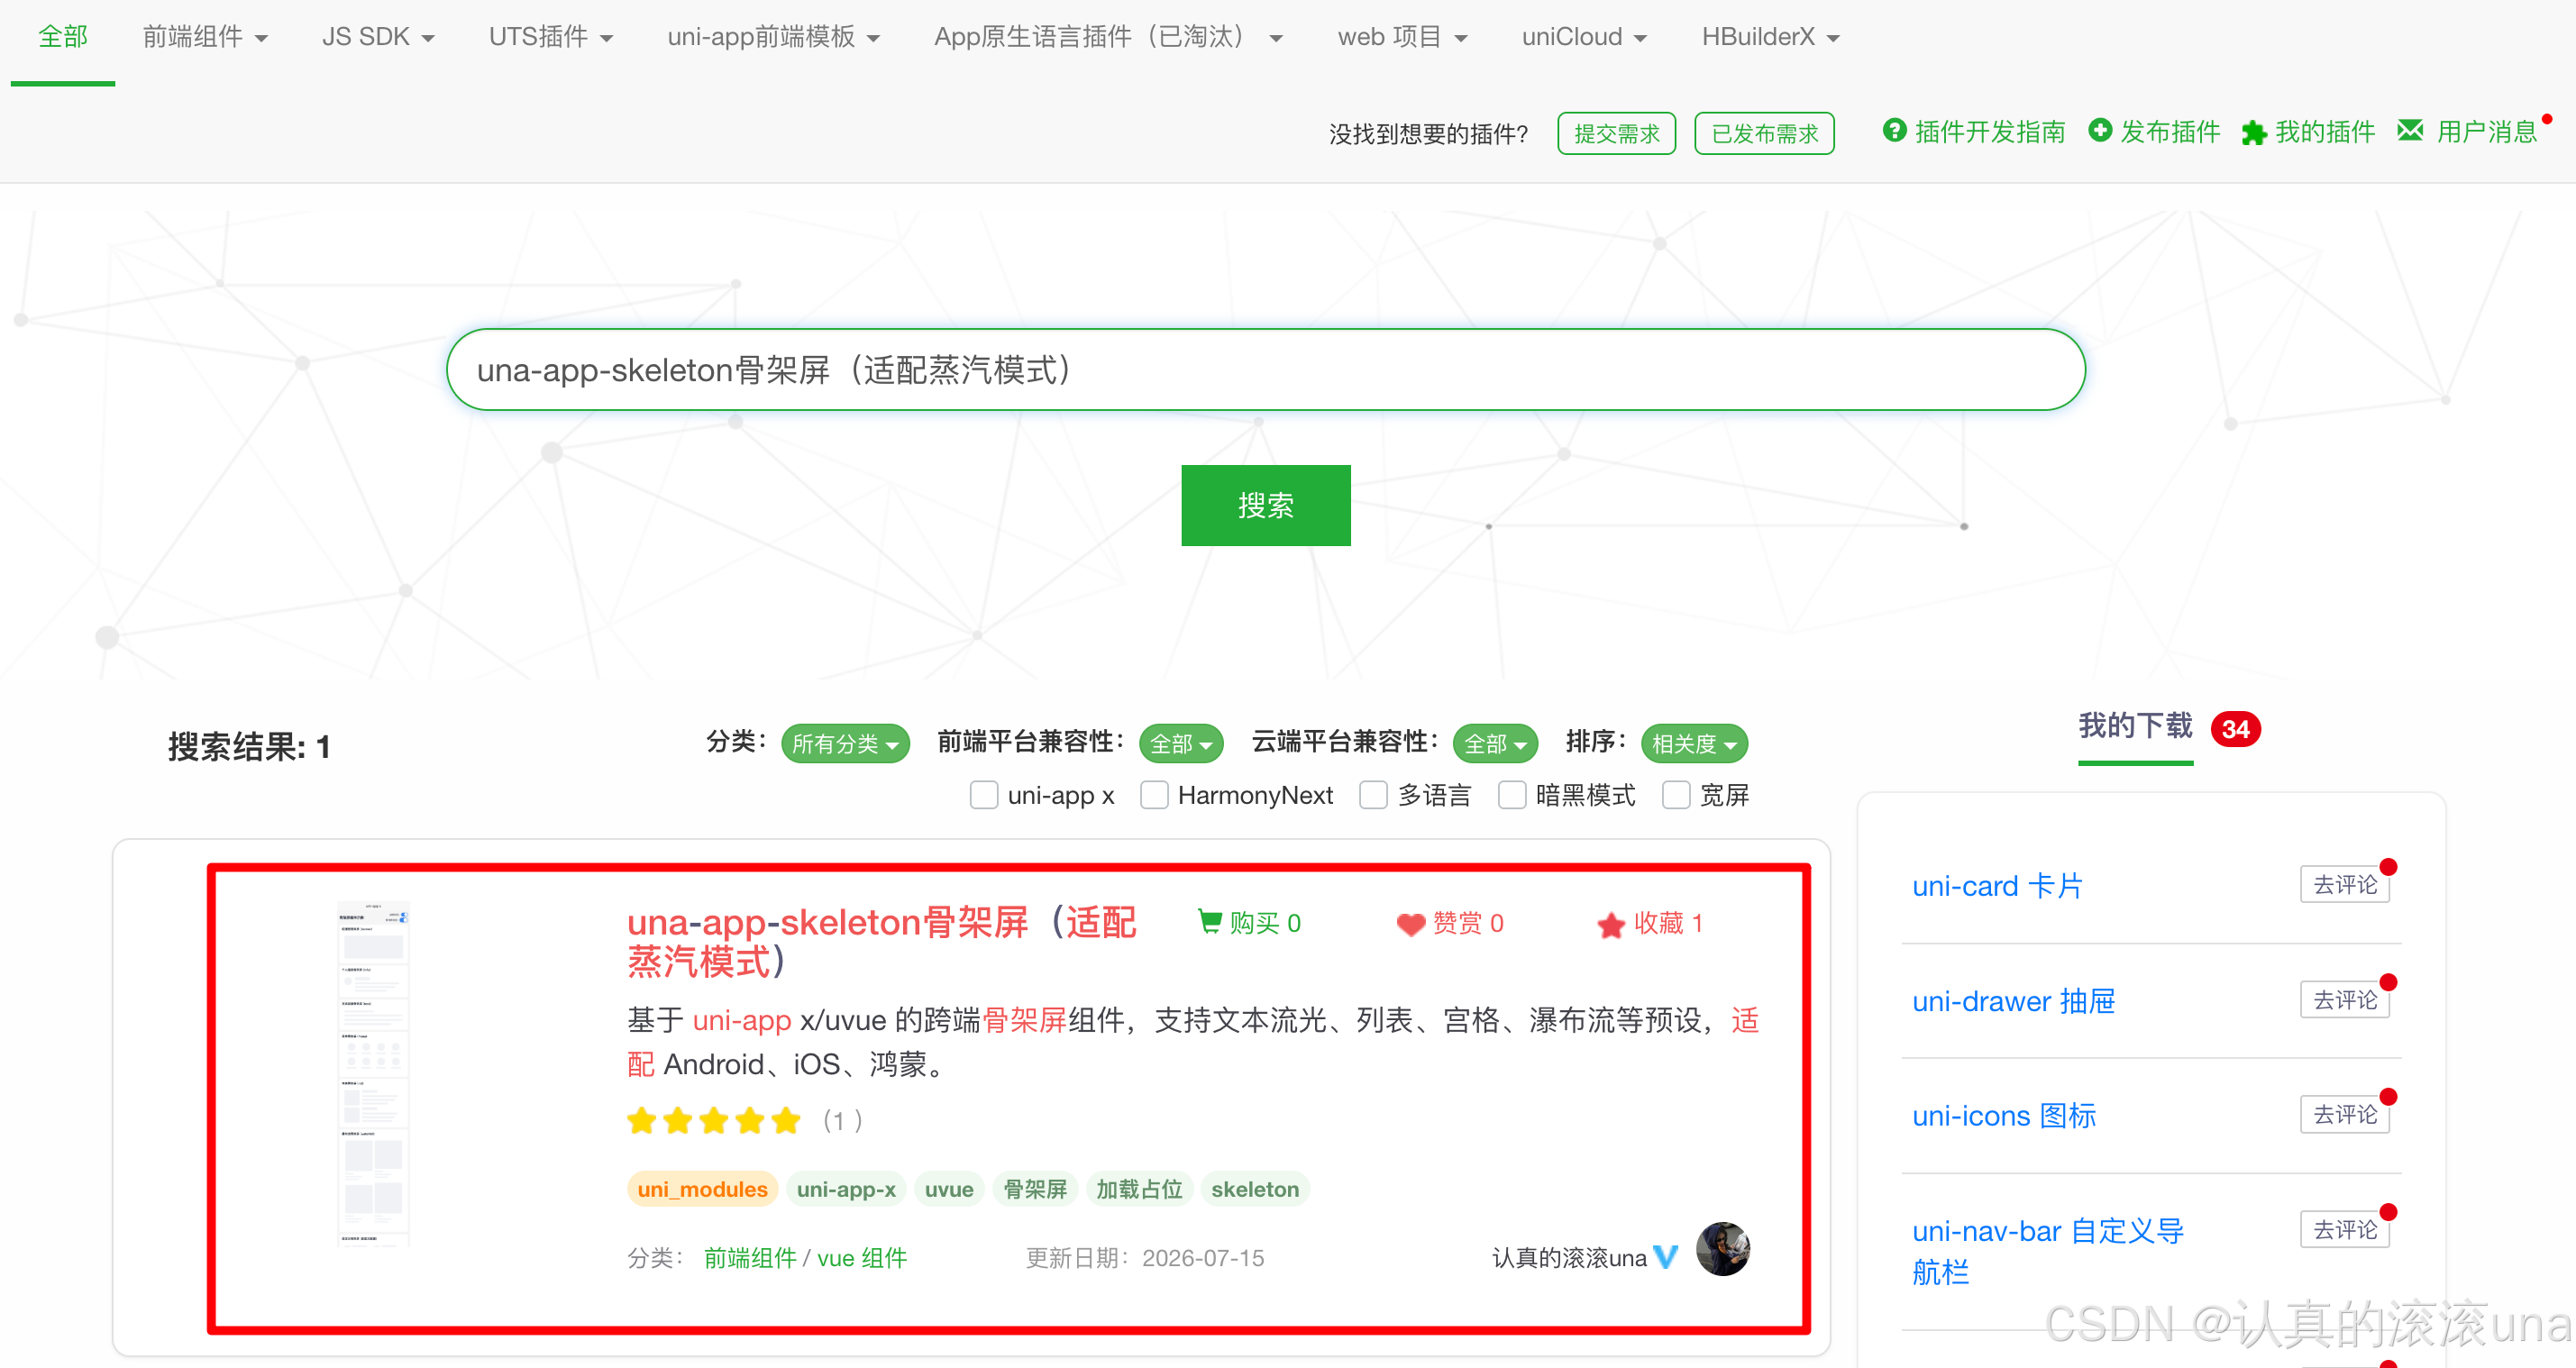Switch to the 我的下载 tab
The height and width of the screenshot is (1368, 2576).
pyautogui.click(x=2135, y=727)
